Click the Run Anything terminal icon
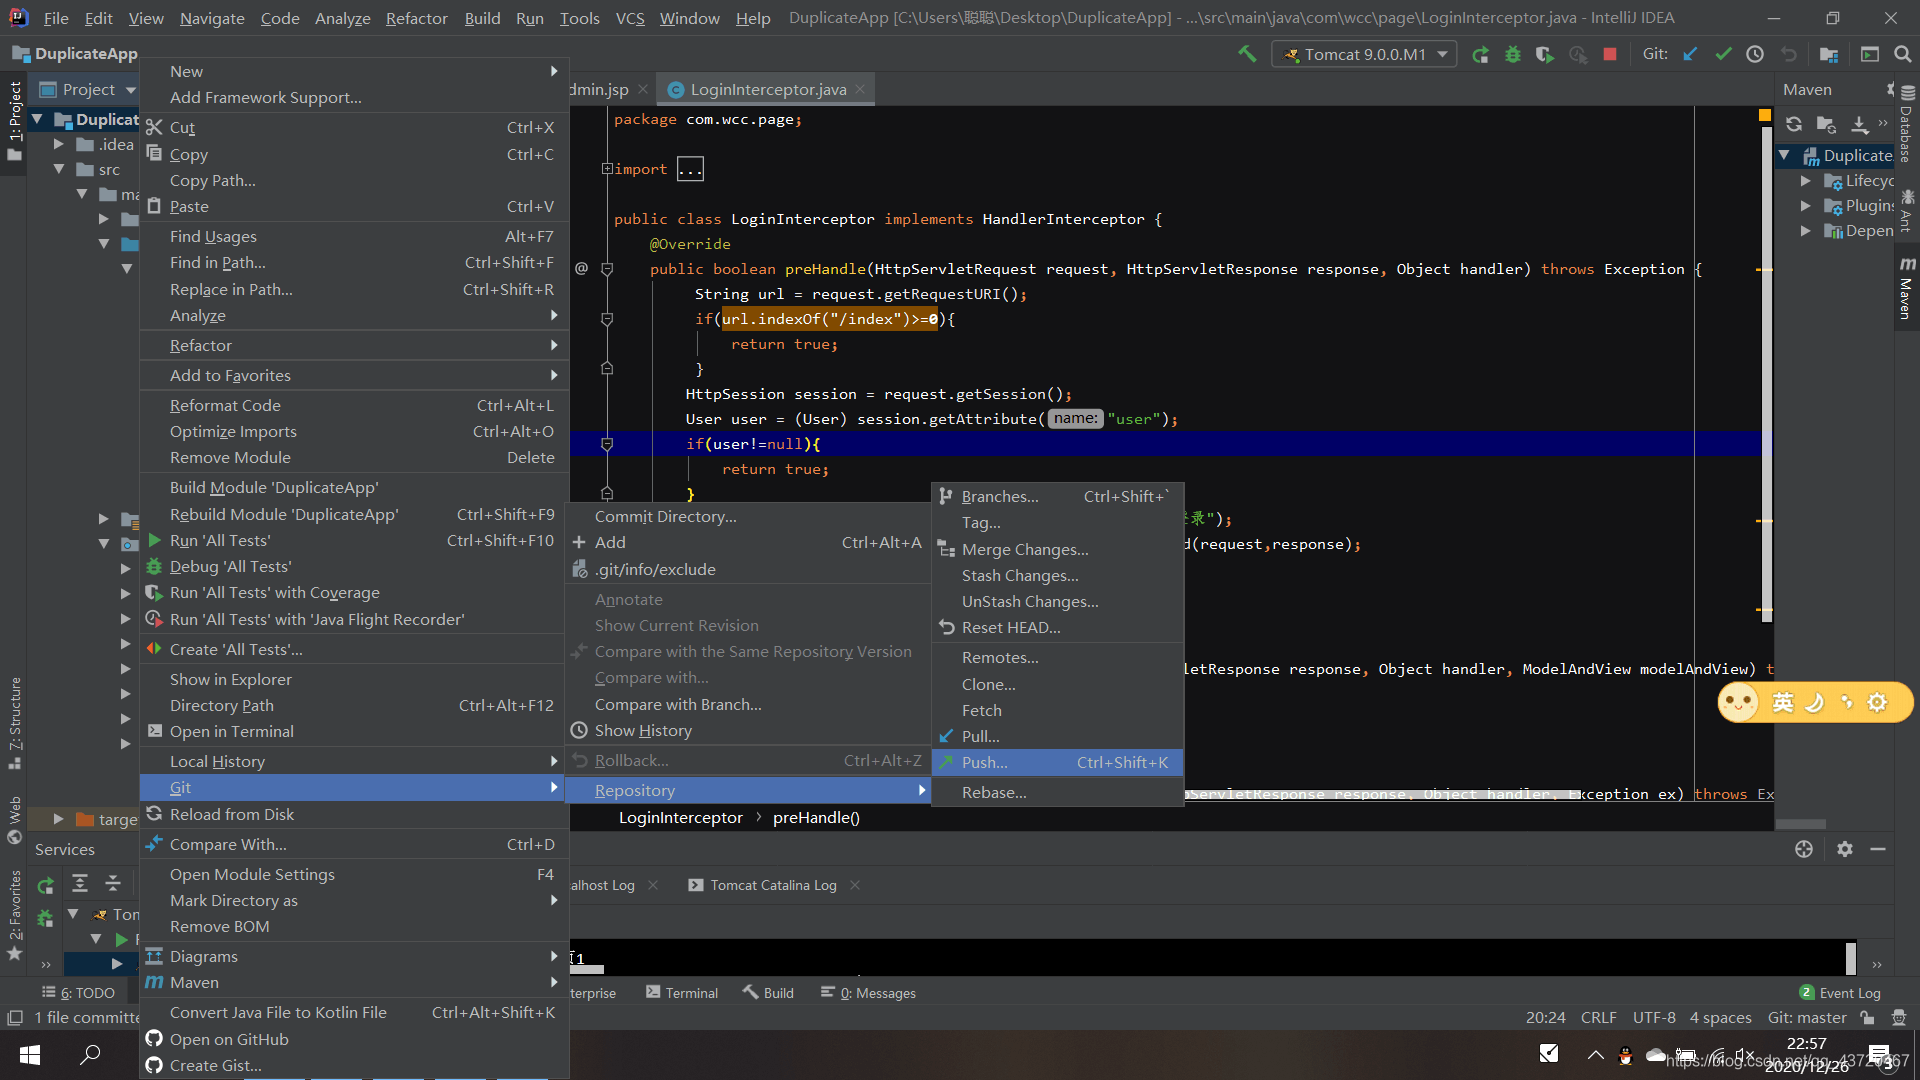The image size is (1920, 1080). pos(1870,54)
